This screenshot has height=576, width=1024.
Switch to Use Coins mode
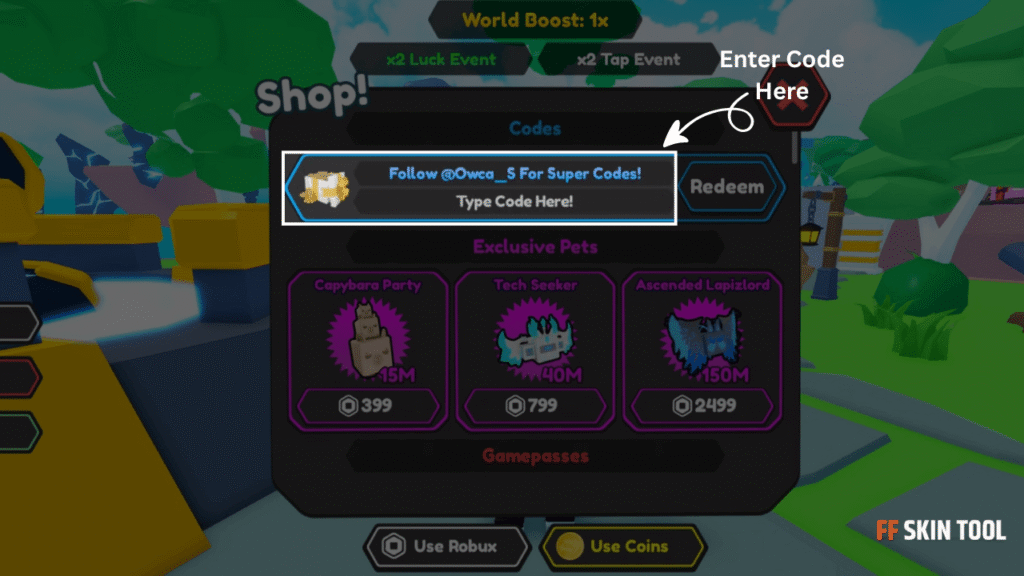click(623, 546)
